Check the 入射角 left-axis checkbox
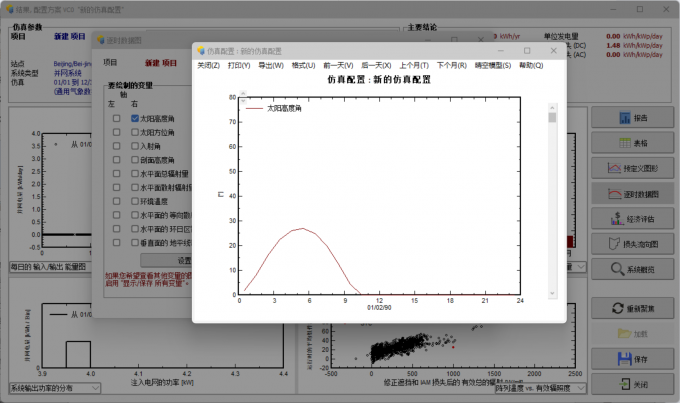This screenshot has height=403, width=680. [116, 146]
